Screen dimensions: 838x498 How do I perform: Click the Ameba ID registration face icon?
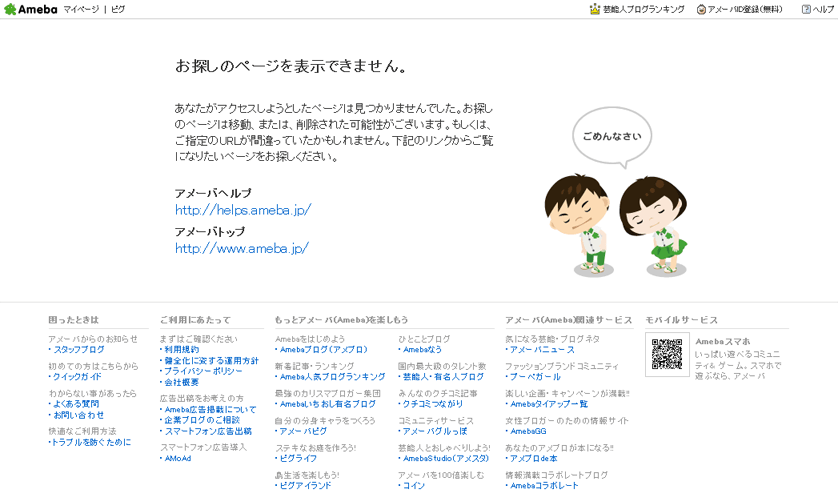pos(701,9)
